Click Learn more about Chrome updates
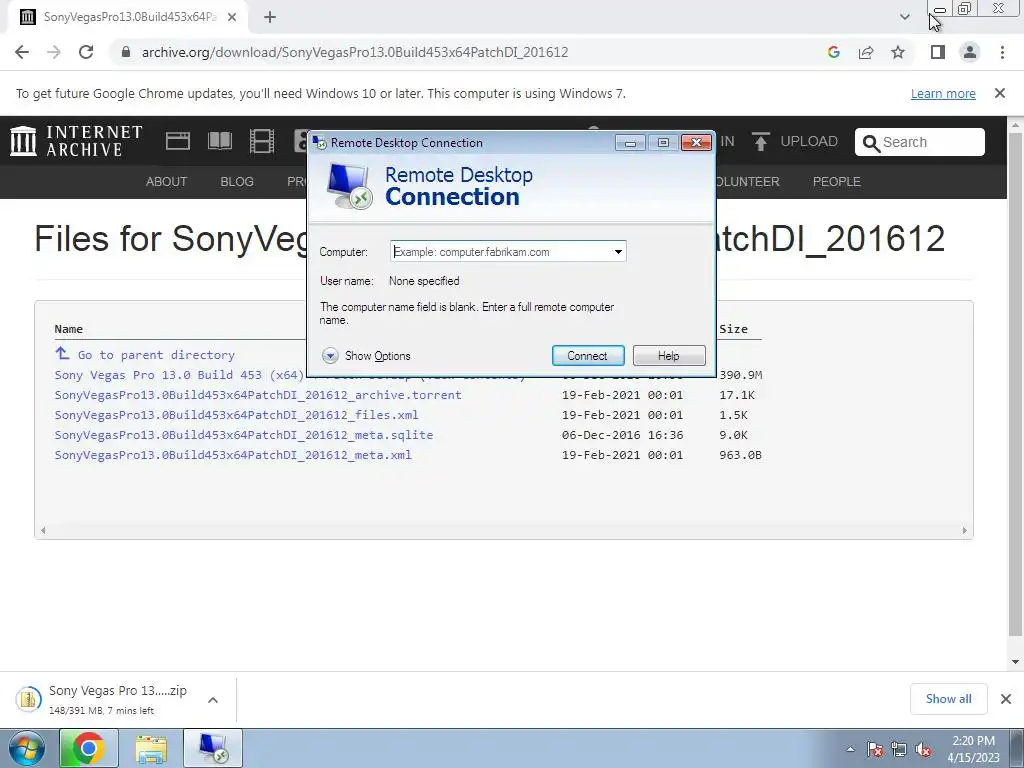This screenshot has width=1024, height=768. [x=943, y=93]
